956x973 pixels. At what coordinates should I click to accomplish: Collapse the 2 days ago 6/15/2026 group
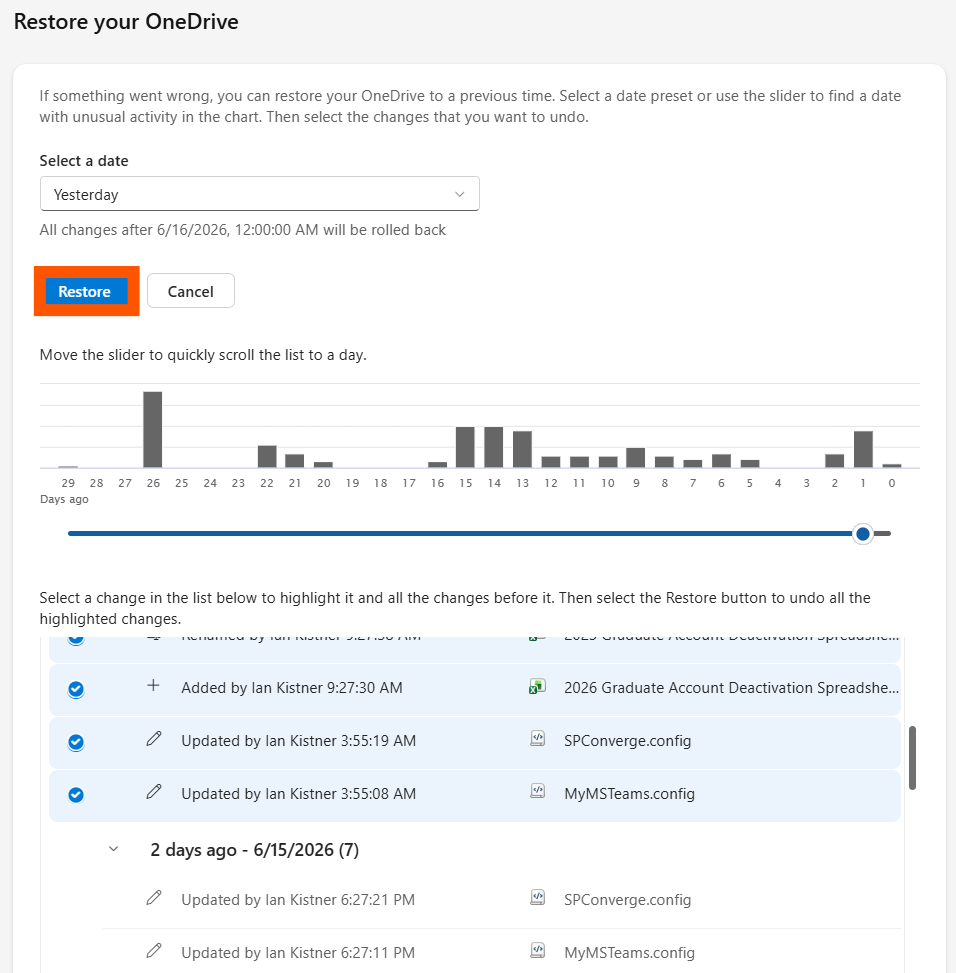pos(114,849)
